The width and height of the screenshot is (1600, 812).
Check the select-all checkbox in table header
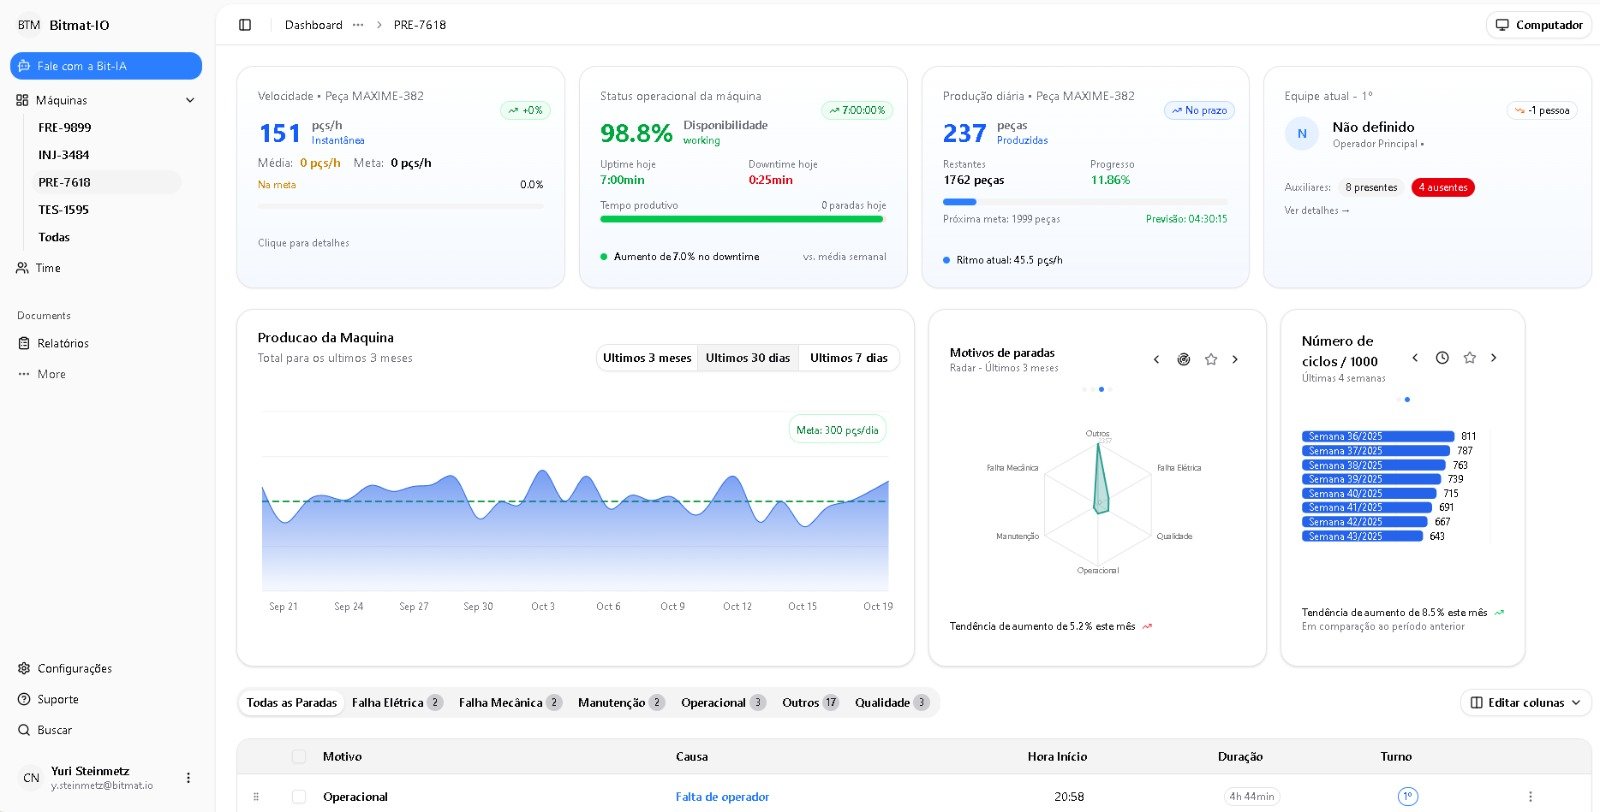click(x=299, y=757)
